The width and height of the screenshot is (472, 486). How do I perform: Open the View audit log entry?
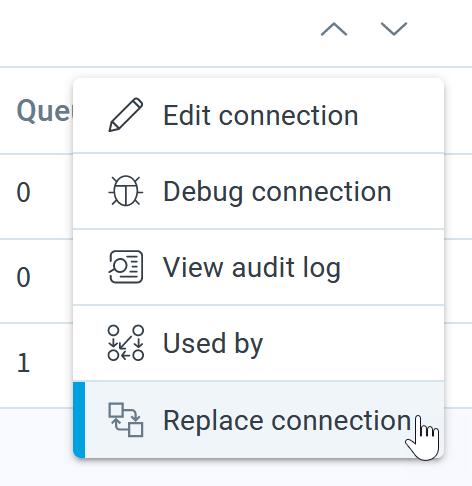(252, 268)
